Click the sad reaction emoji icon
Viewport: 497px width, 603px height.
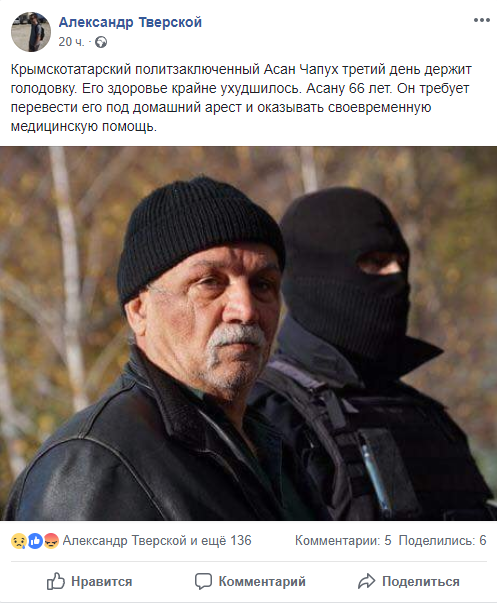(x=18, y=541)
